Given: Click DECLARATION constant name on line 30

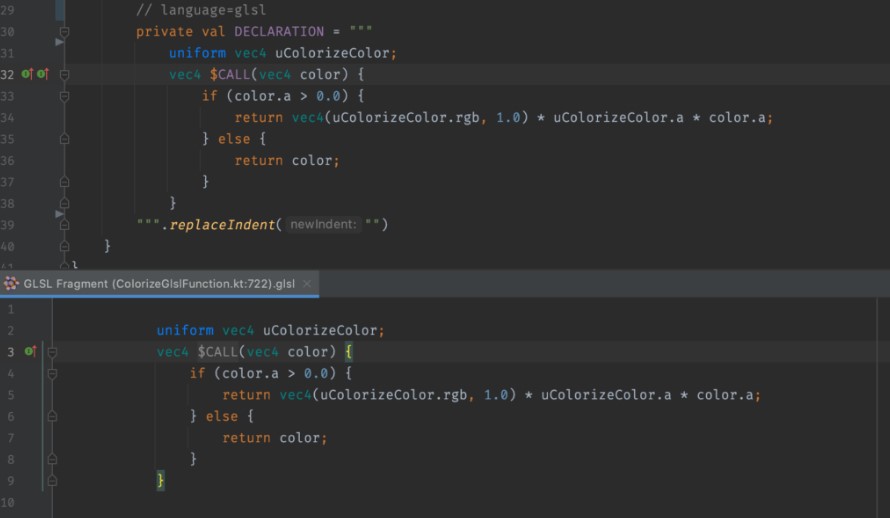Looking at the screenshot, I should [x=279, y=32].
